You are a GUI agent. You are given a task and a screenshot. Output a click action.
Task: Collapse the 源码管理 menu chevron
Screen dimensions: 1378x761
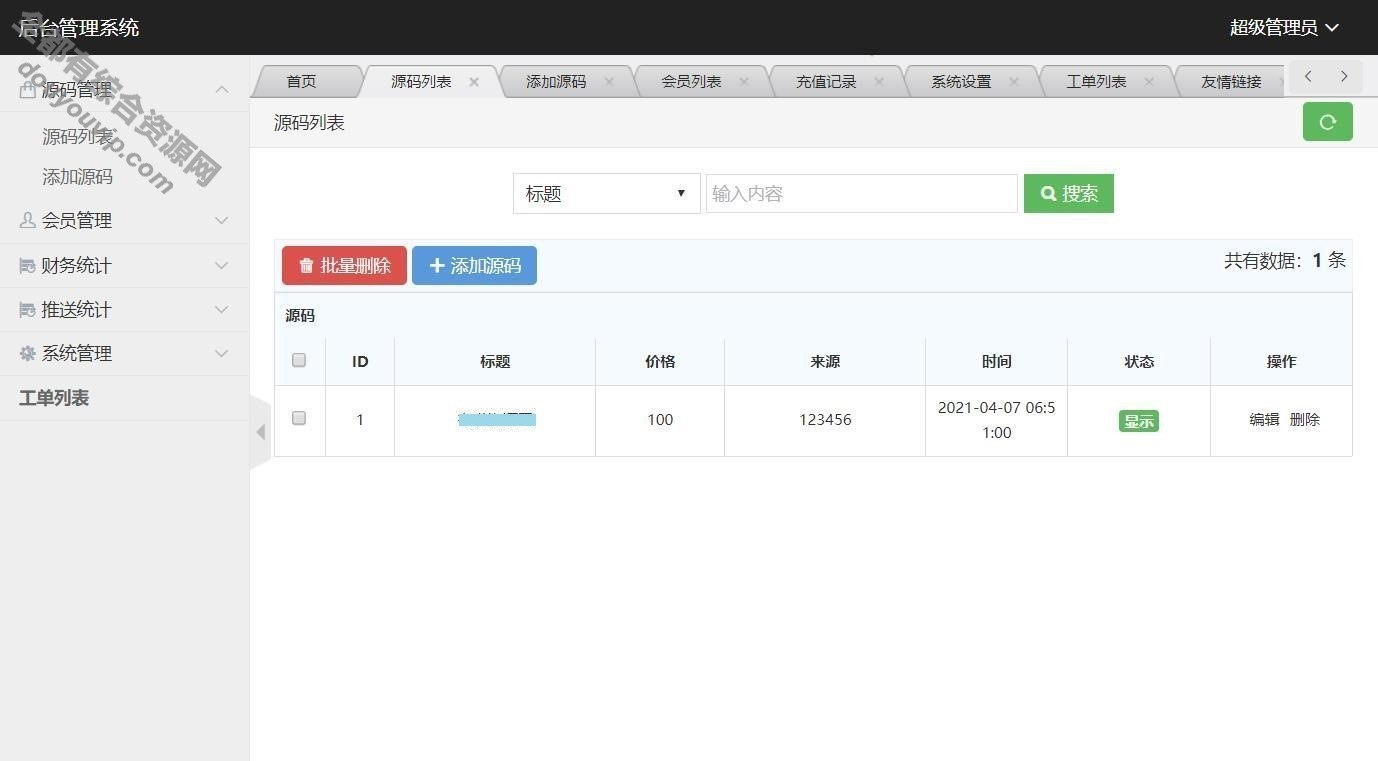pos(222,89)
